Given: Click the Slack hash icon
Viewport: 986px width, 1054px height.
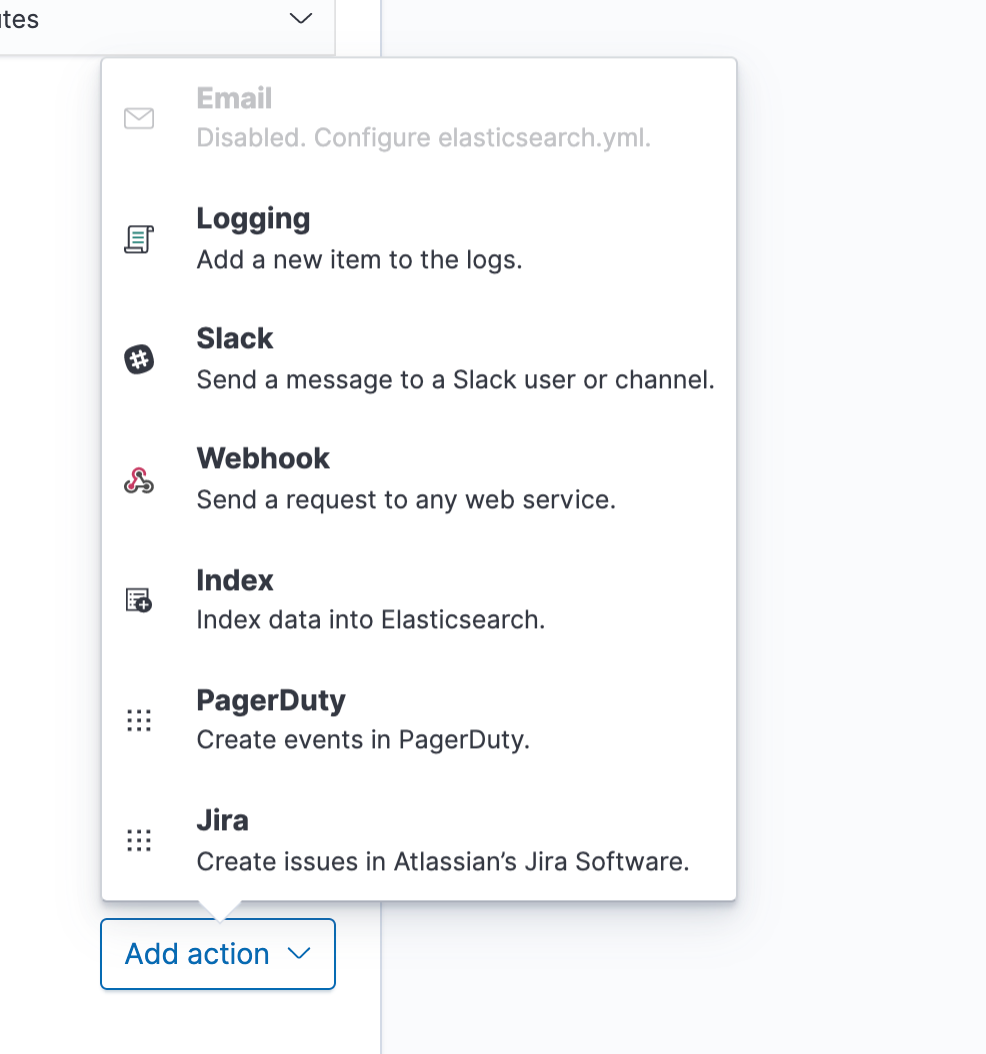Looking at the screenshot, I should 139,360.
